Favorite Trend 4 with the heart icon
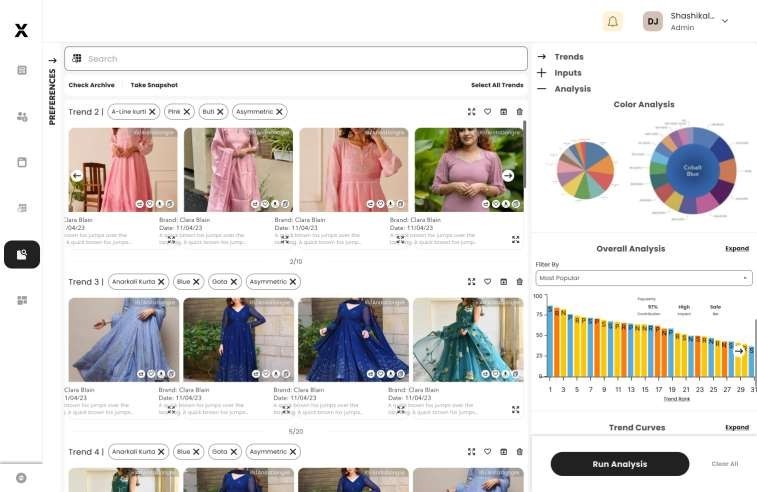Image resolution: width=757 pixels, height=492 pixels. (488, 451)
